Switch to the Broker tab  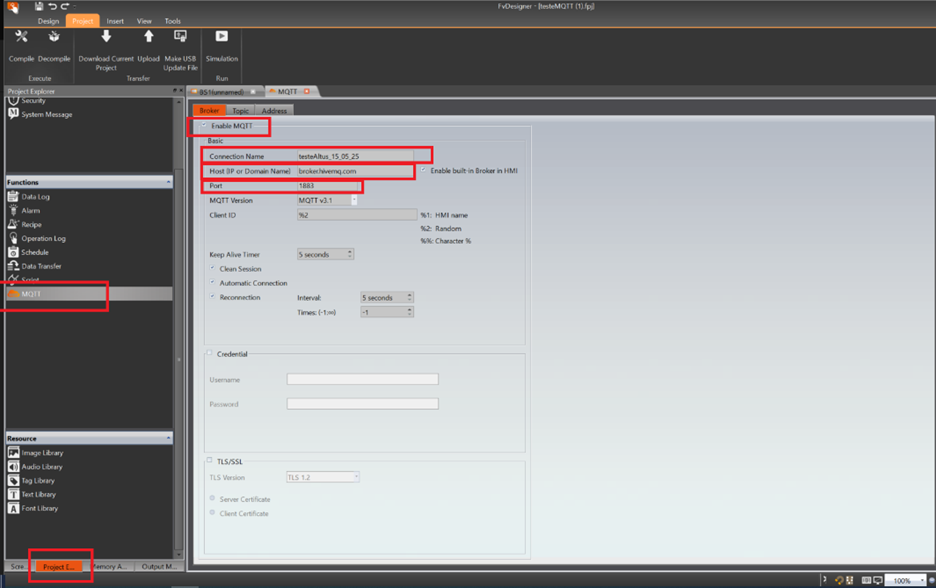[209, 110]
